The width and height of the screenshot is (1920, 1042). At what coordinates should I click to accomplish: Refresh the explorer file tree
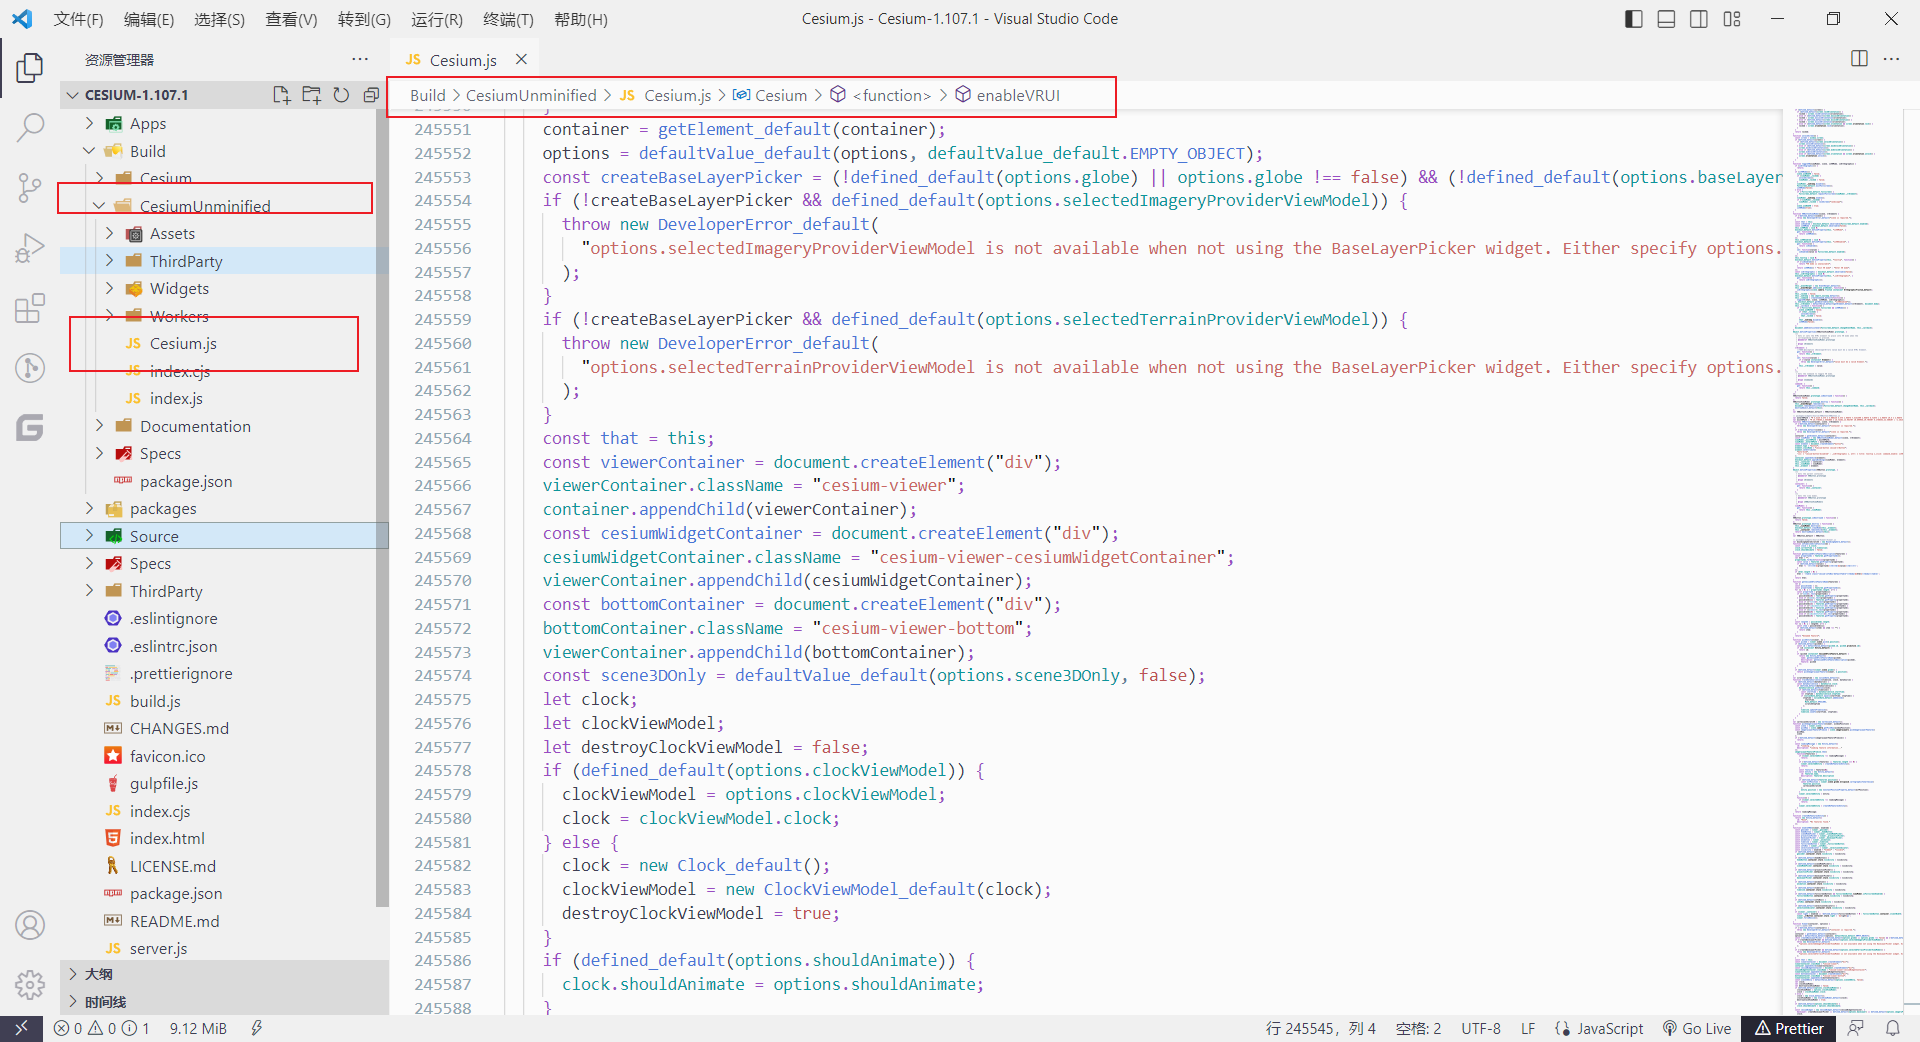(341, 95)
